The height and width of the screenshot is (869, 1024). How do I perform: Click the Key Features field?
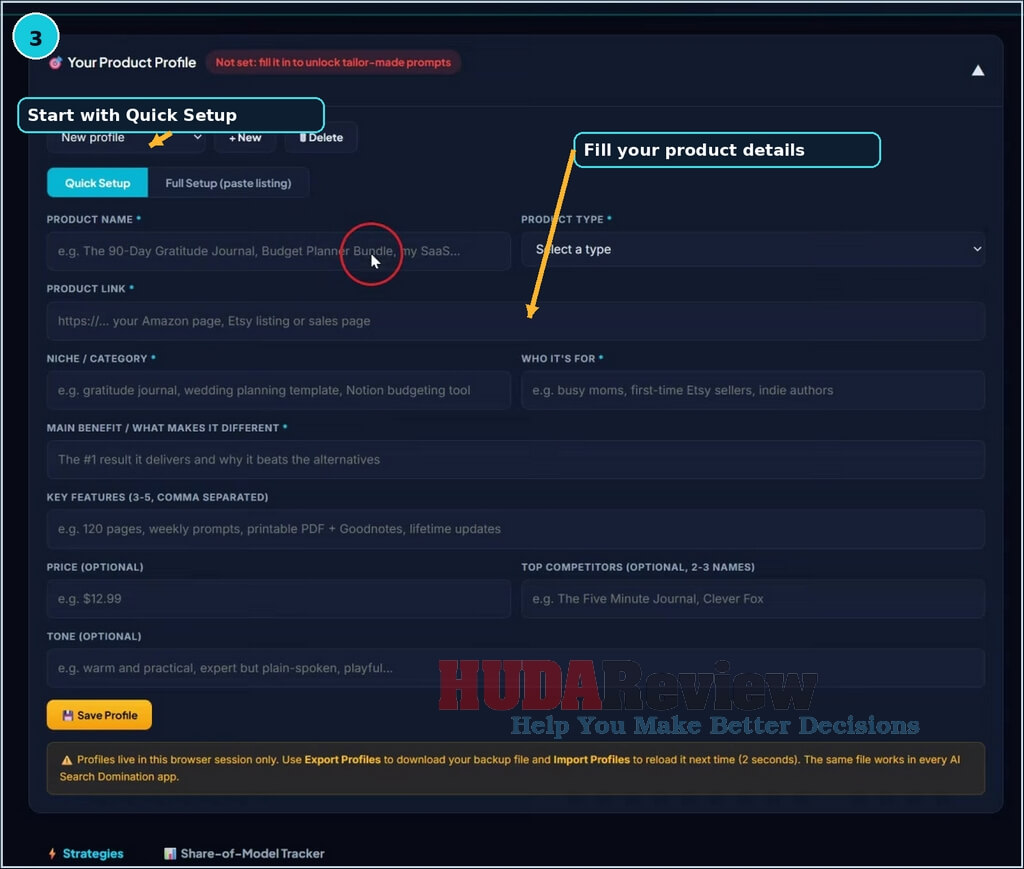[516, 529]
